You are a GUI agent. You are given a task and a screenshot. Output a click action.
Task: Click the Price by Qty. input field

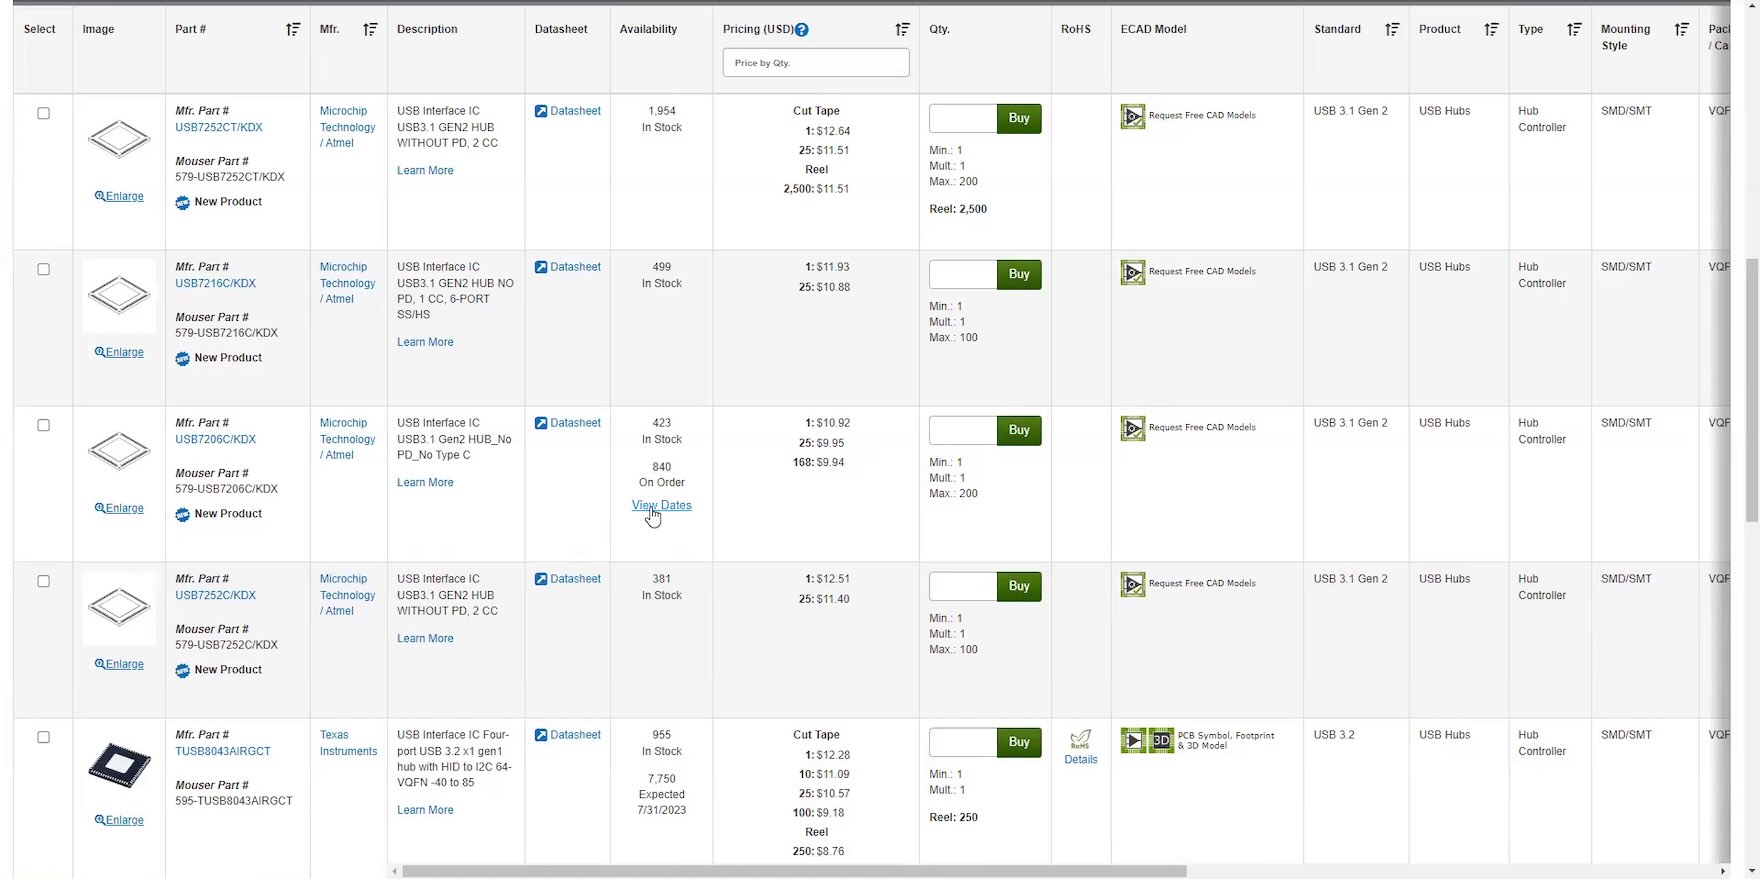click(x=816, y=63)
